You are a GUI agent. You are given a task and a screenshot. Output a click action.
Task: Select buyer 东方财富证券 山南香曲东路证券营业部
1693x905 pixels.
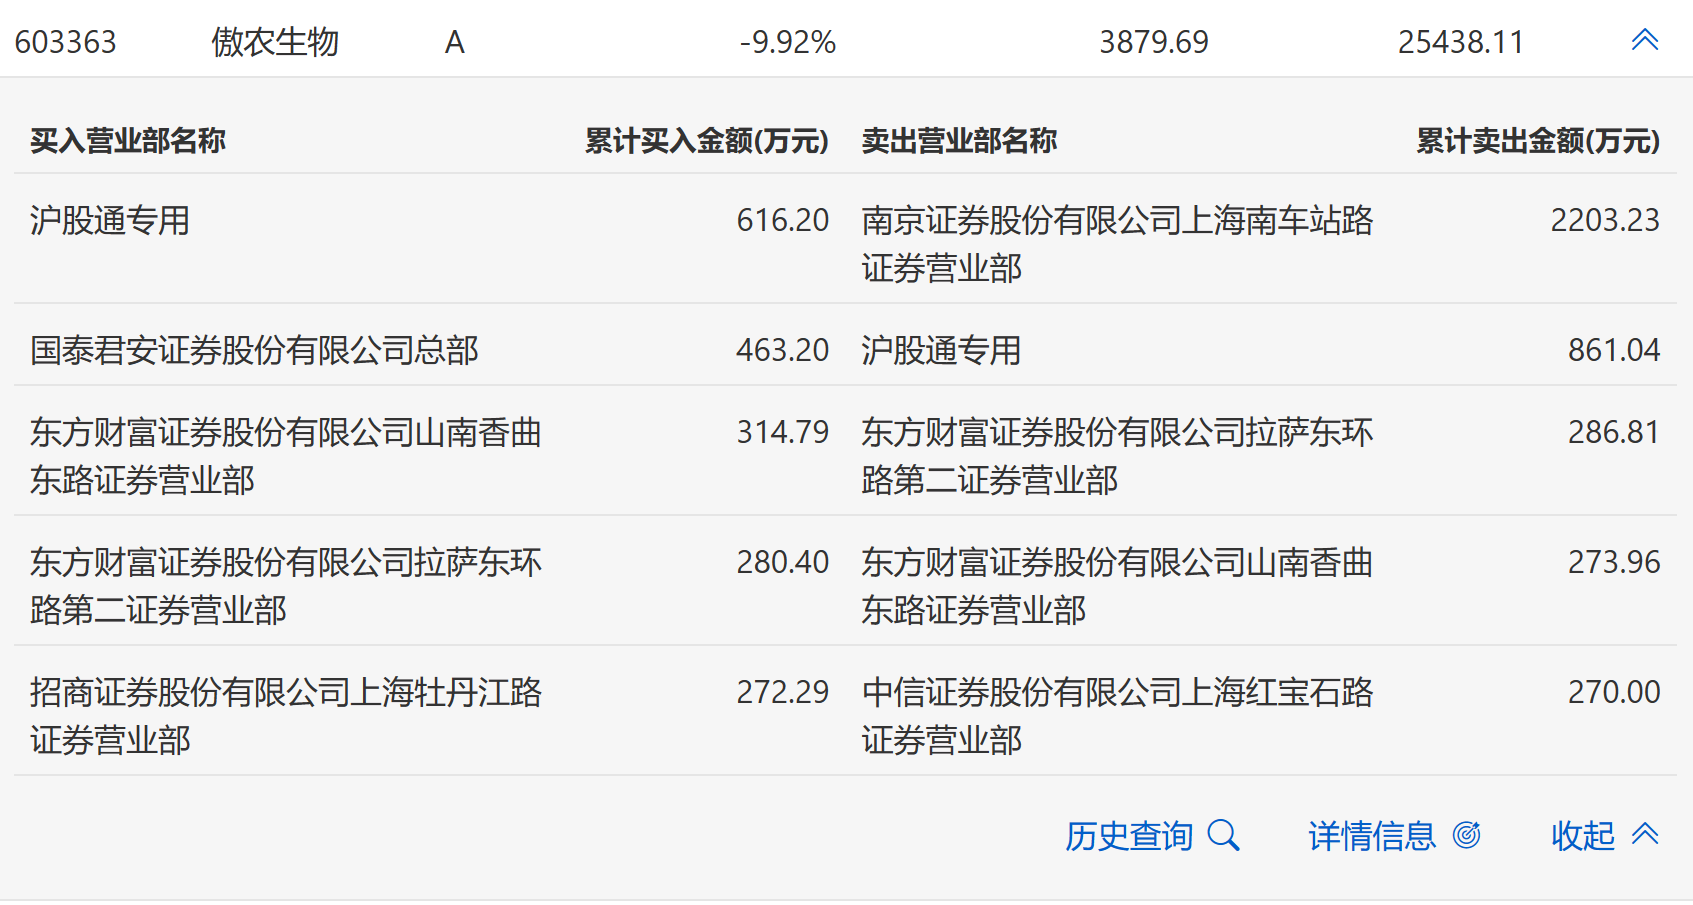point(286,456)
